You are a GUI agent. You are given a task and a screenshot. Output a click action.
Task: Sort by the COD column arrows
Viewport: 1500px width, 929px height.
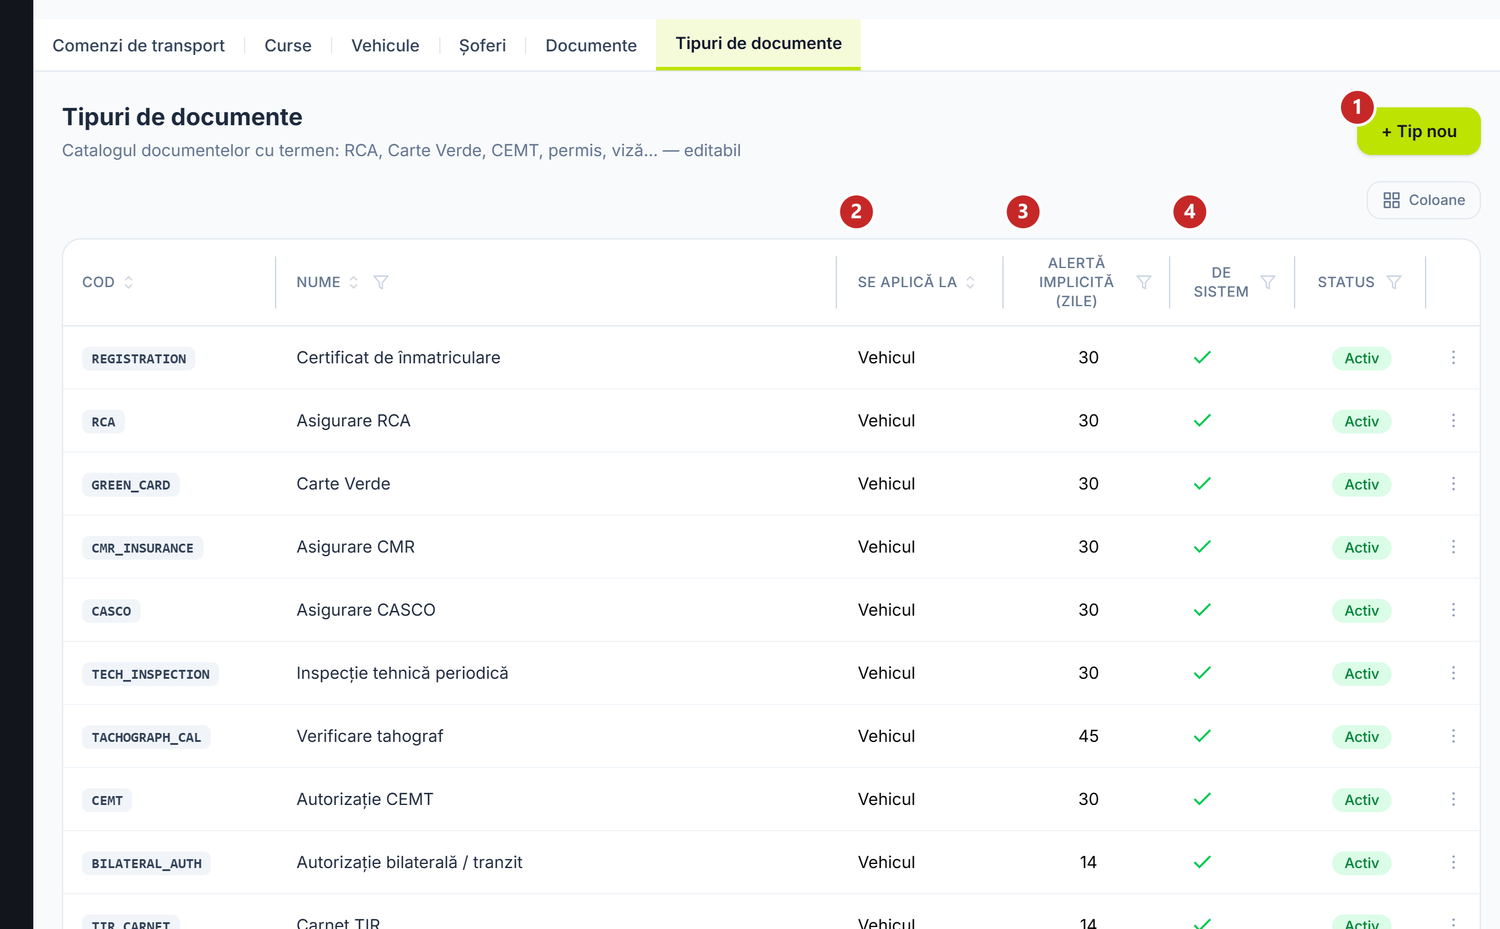pos(129,282)
